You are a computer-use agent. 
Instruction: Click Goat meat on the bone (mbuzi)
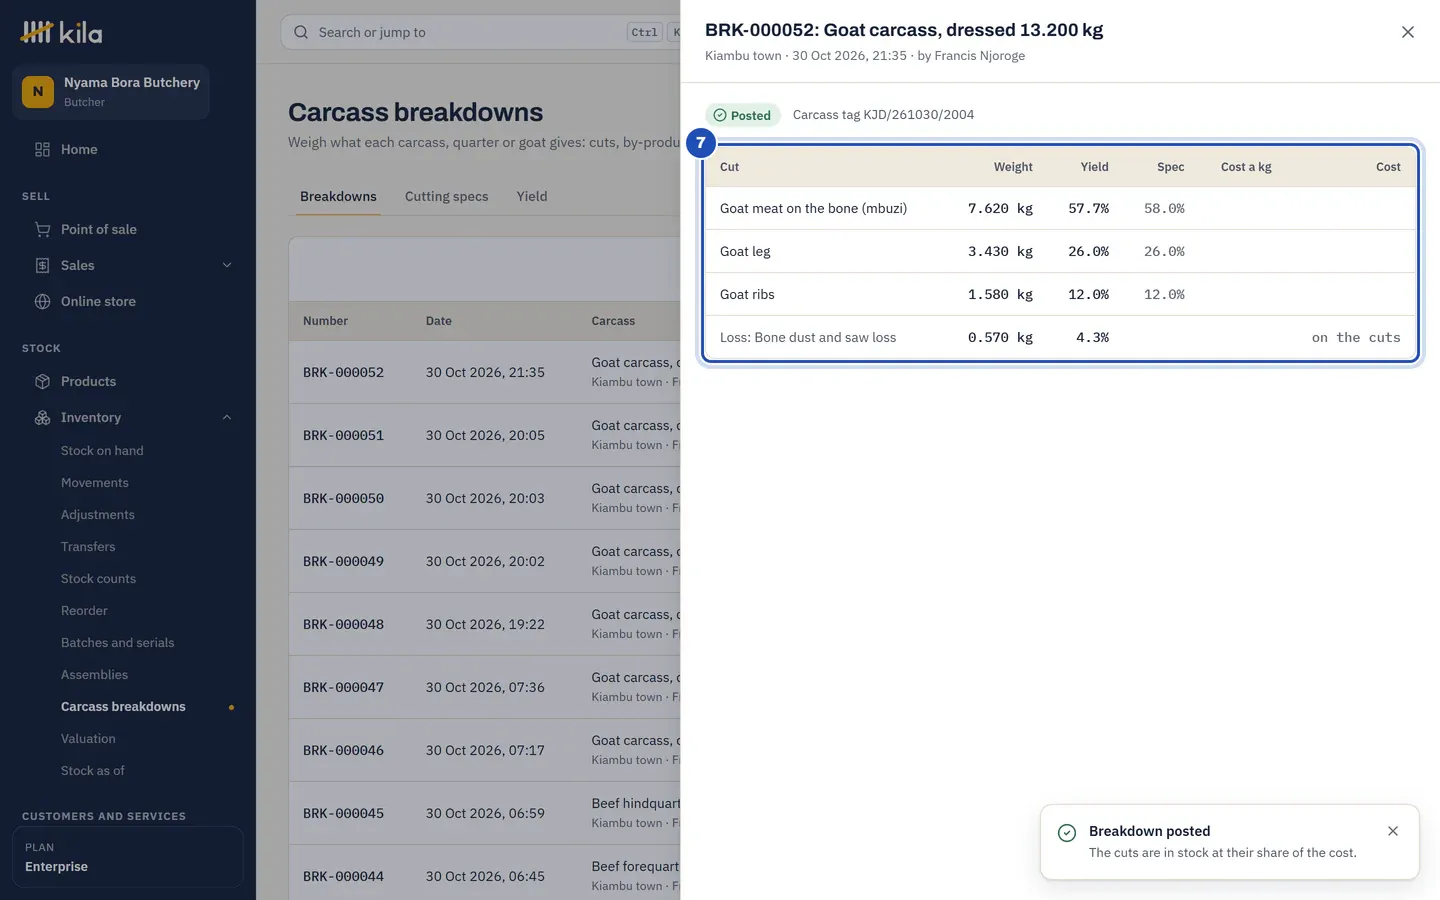click(813, 208)
